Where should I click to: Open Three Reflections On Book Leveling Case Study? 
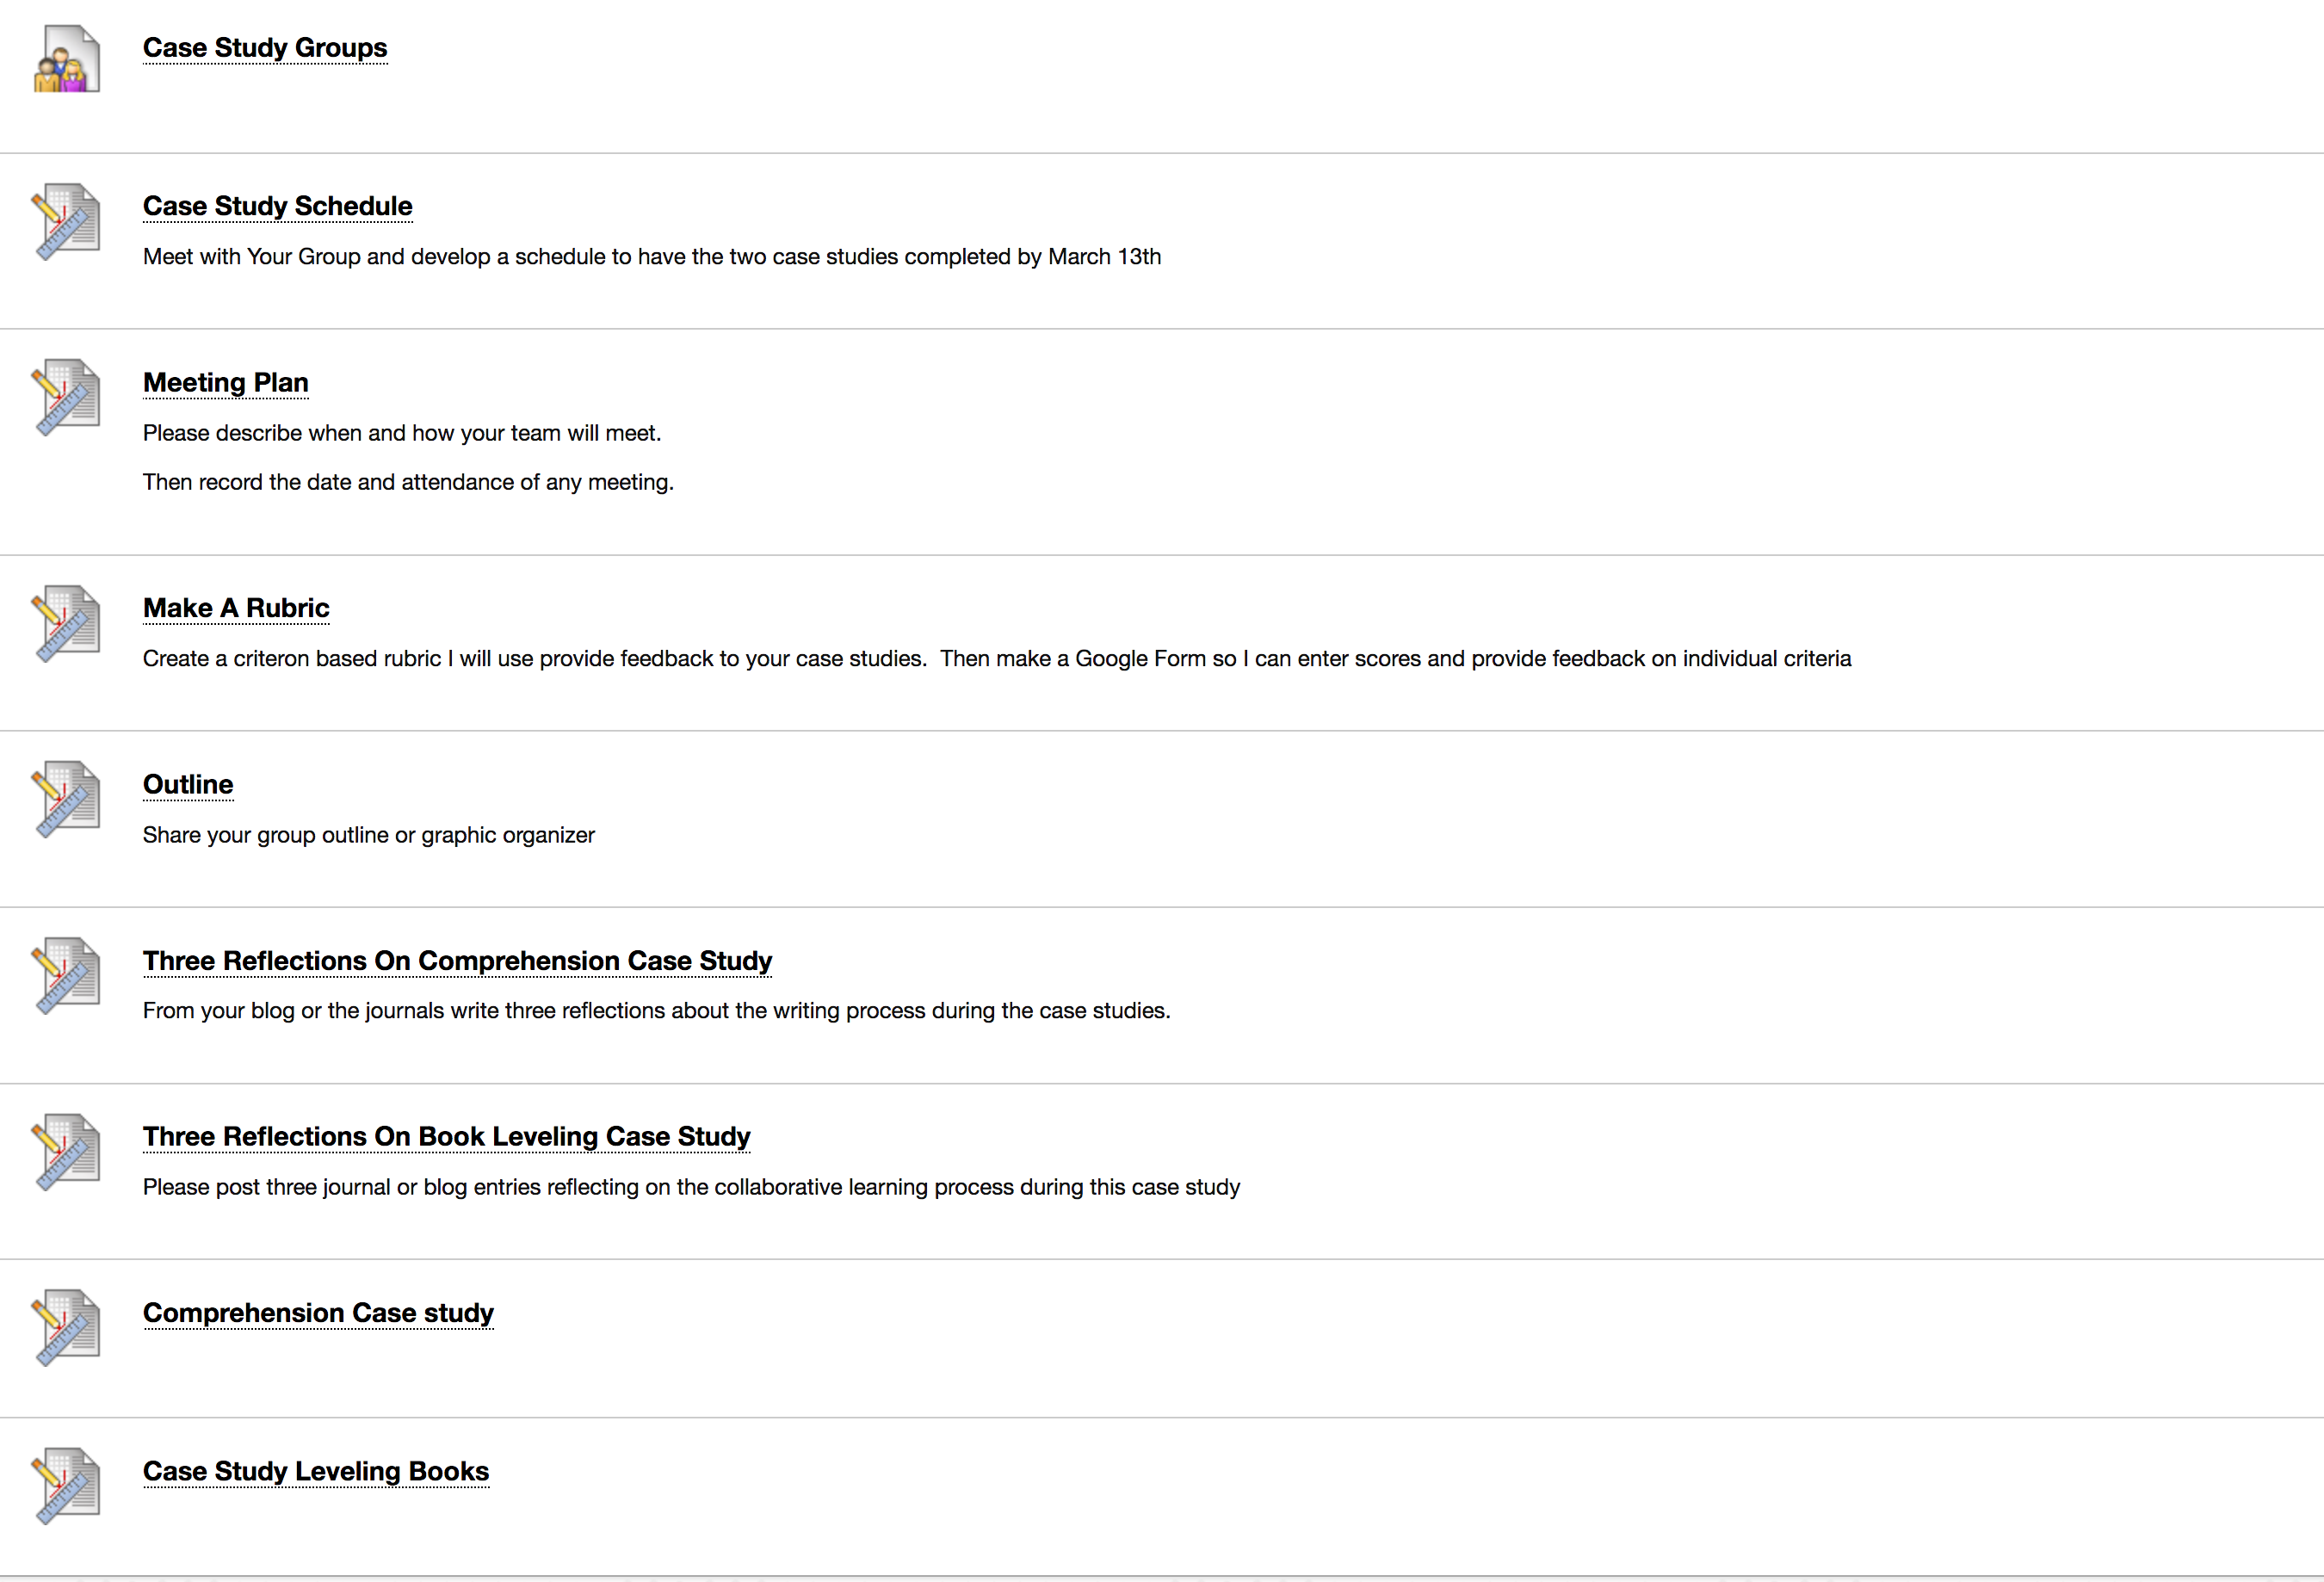(x=446, y=1137)
